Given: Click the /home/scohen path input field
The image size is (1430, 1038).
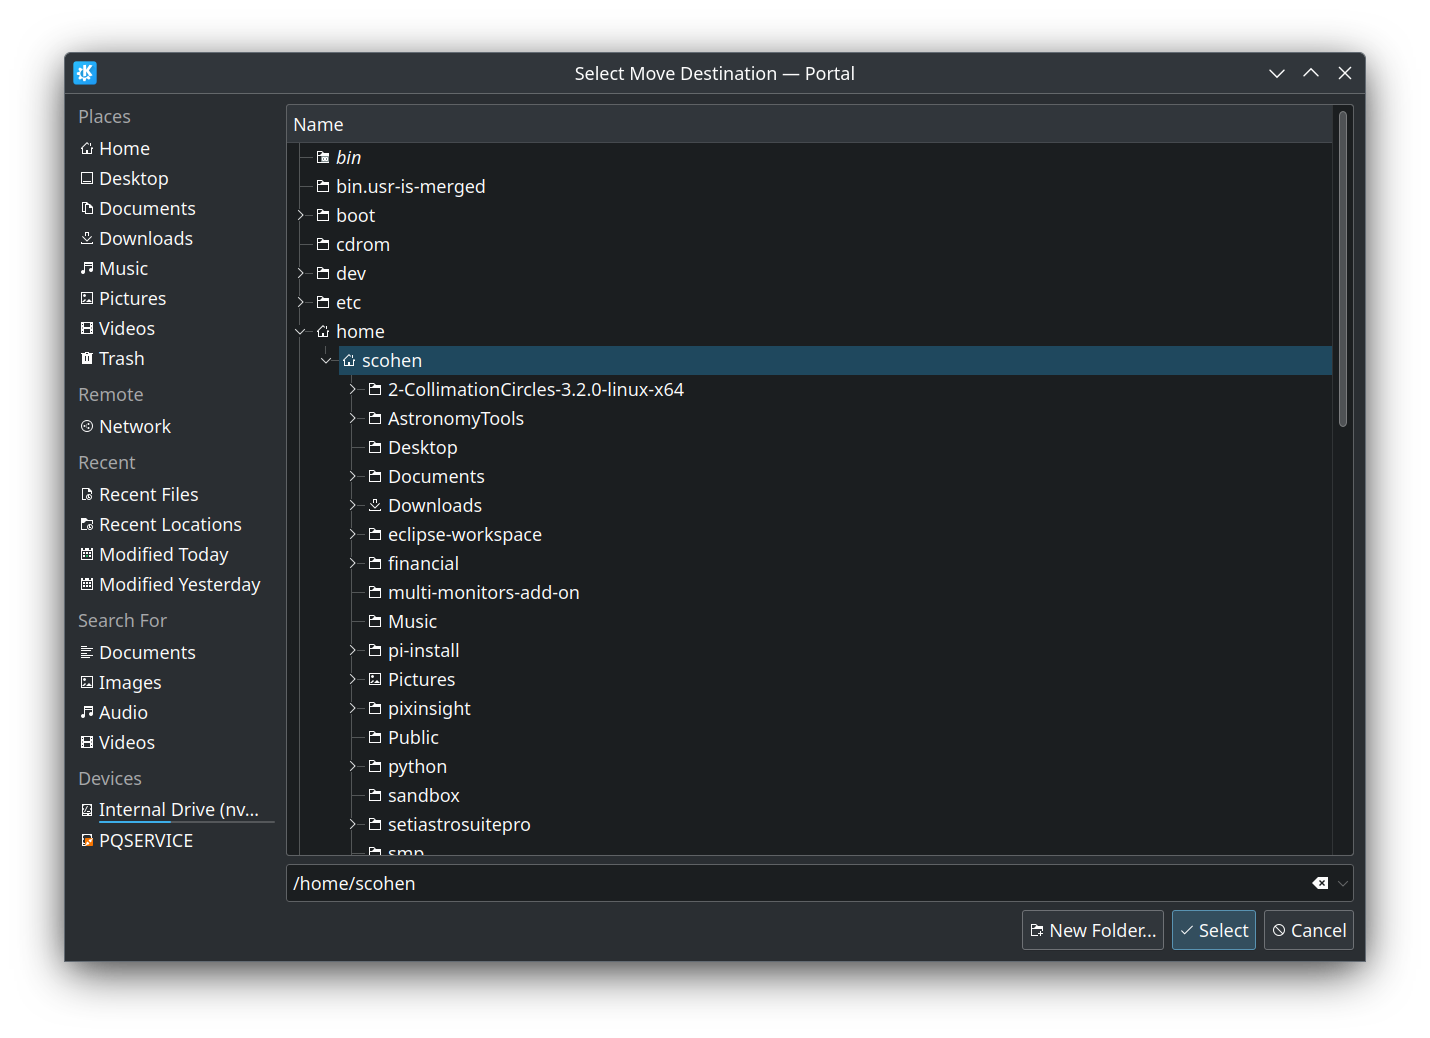Looking at the screenshot, I should click(x=790, y=883).
